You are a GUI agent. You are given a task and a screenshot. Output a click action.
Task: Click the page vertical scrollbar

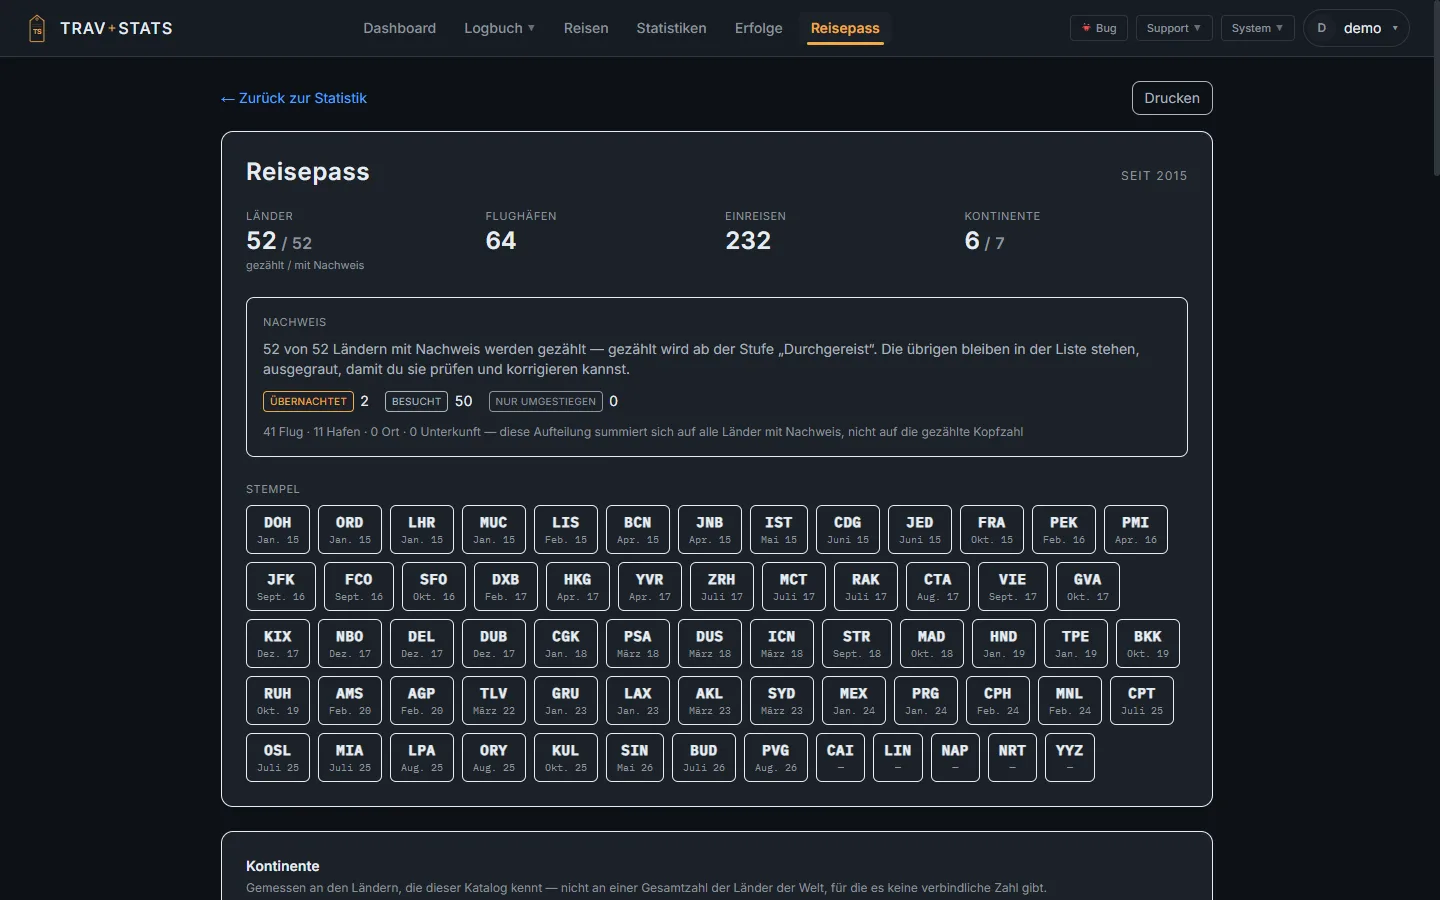1435,90
